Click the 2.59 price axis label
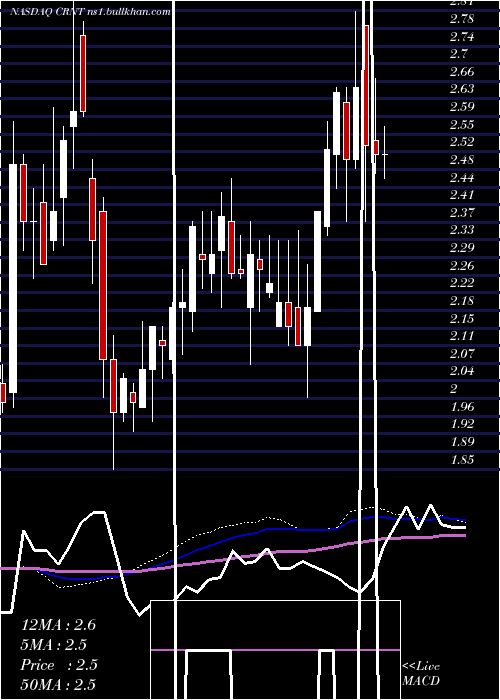500x700 pixels. coord(462,107)
